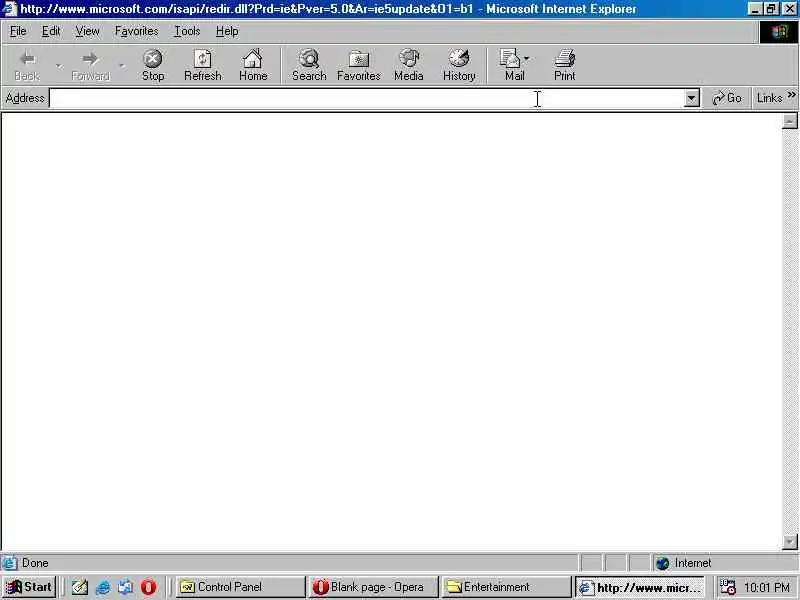Open the Favorites menu in menu bar
The height and width of the screenshot is (600, 800).
(x=136, y=31)
